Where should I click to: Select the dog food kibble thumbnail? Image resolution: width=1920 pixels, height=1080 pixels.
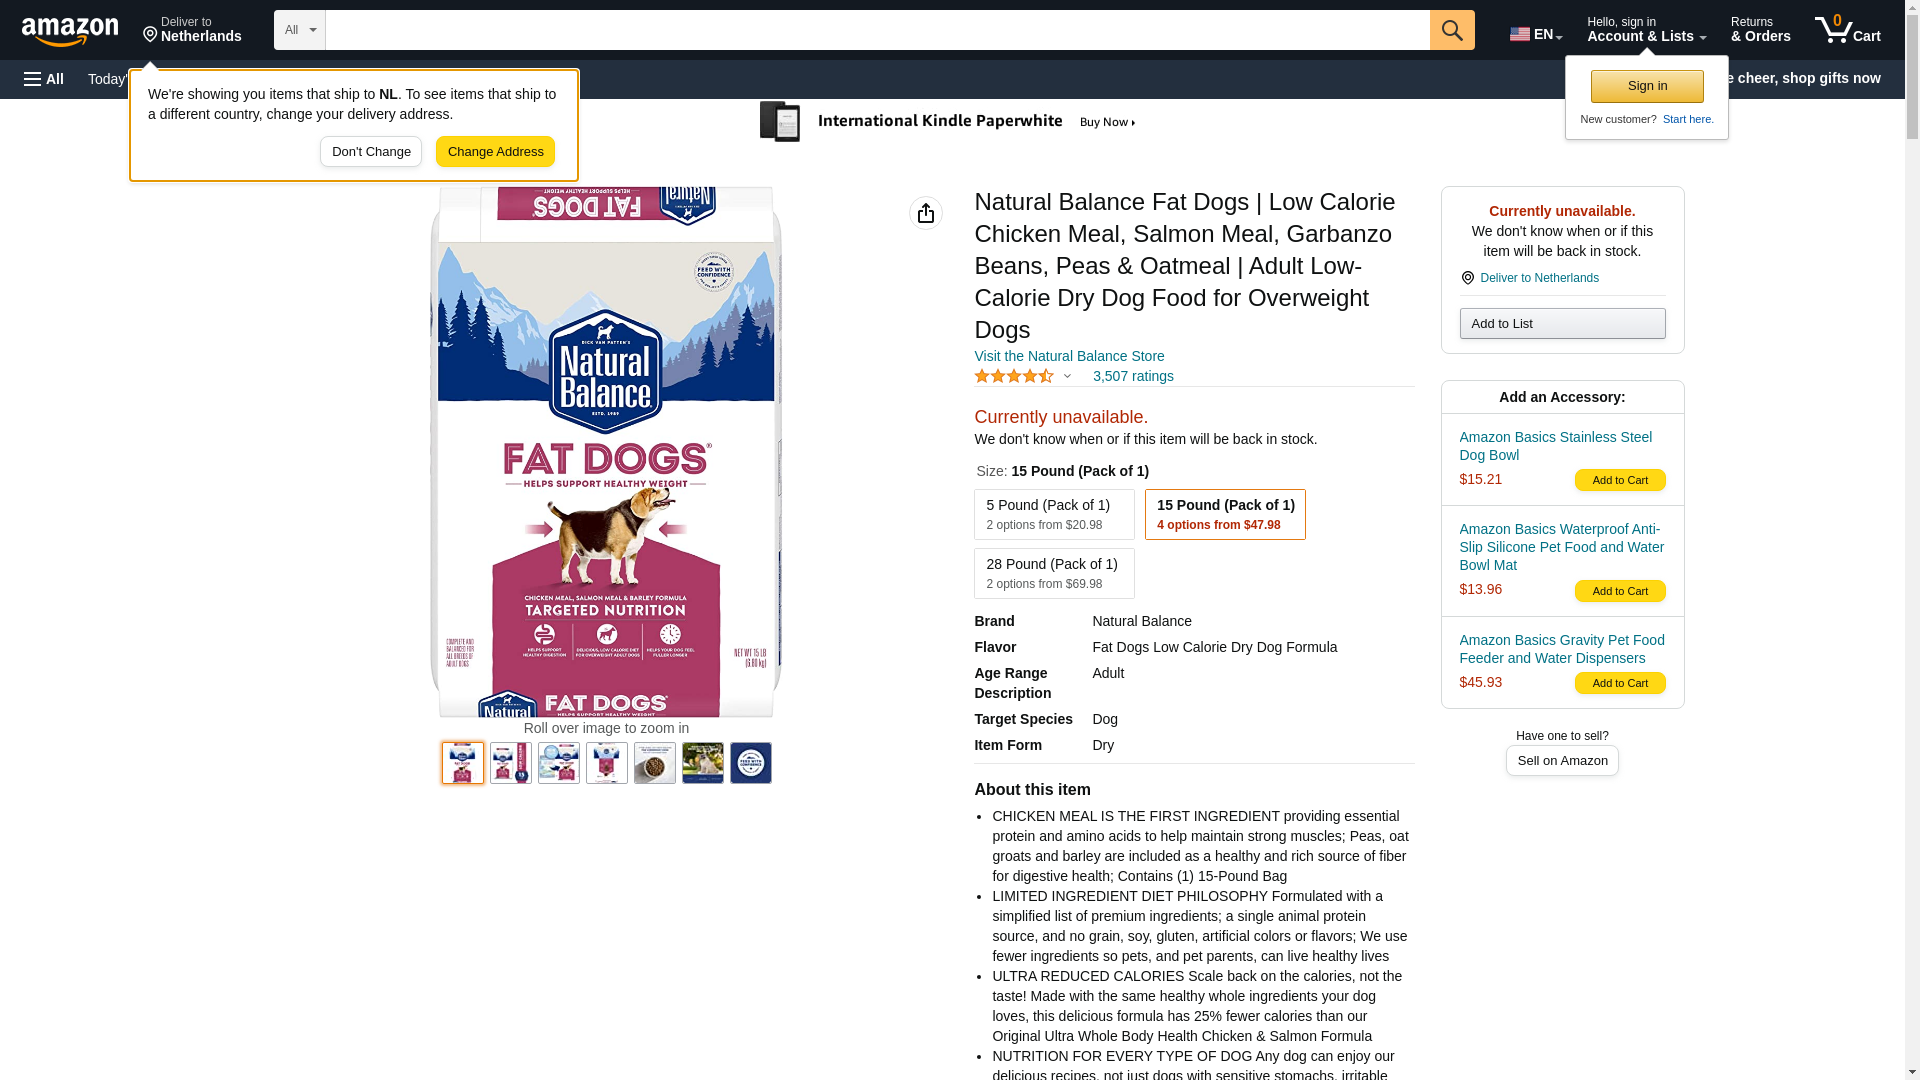655,763
